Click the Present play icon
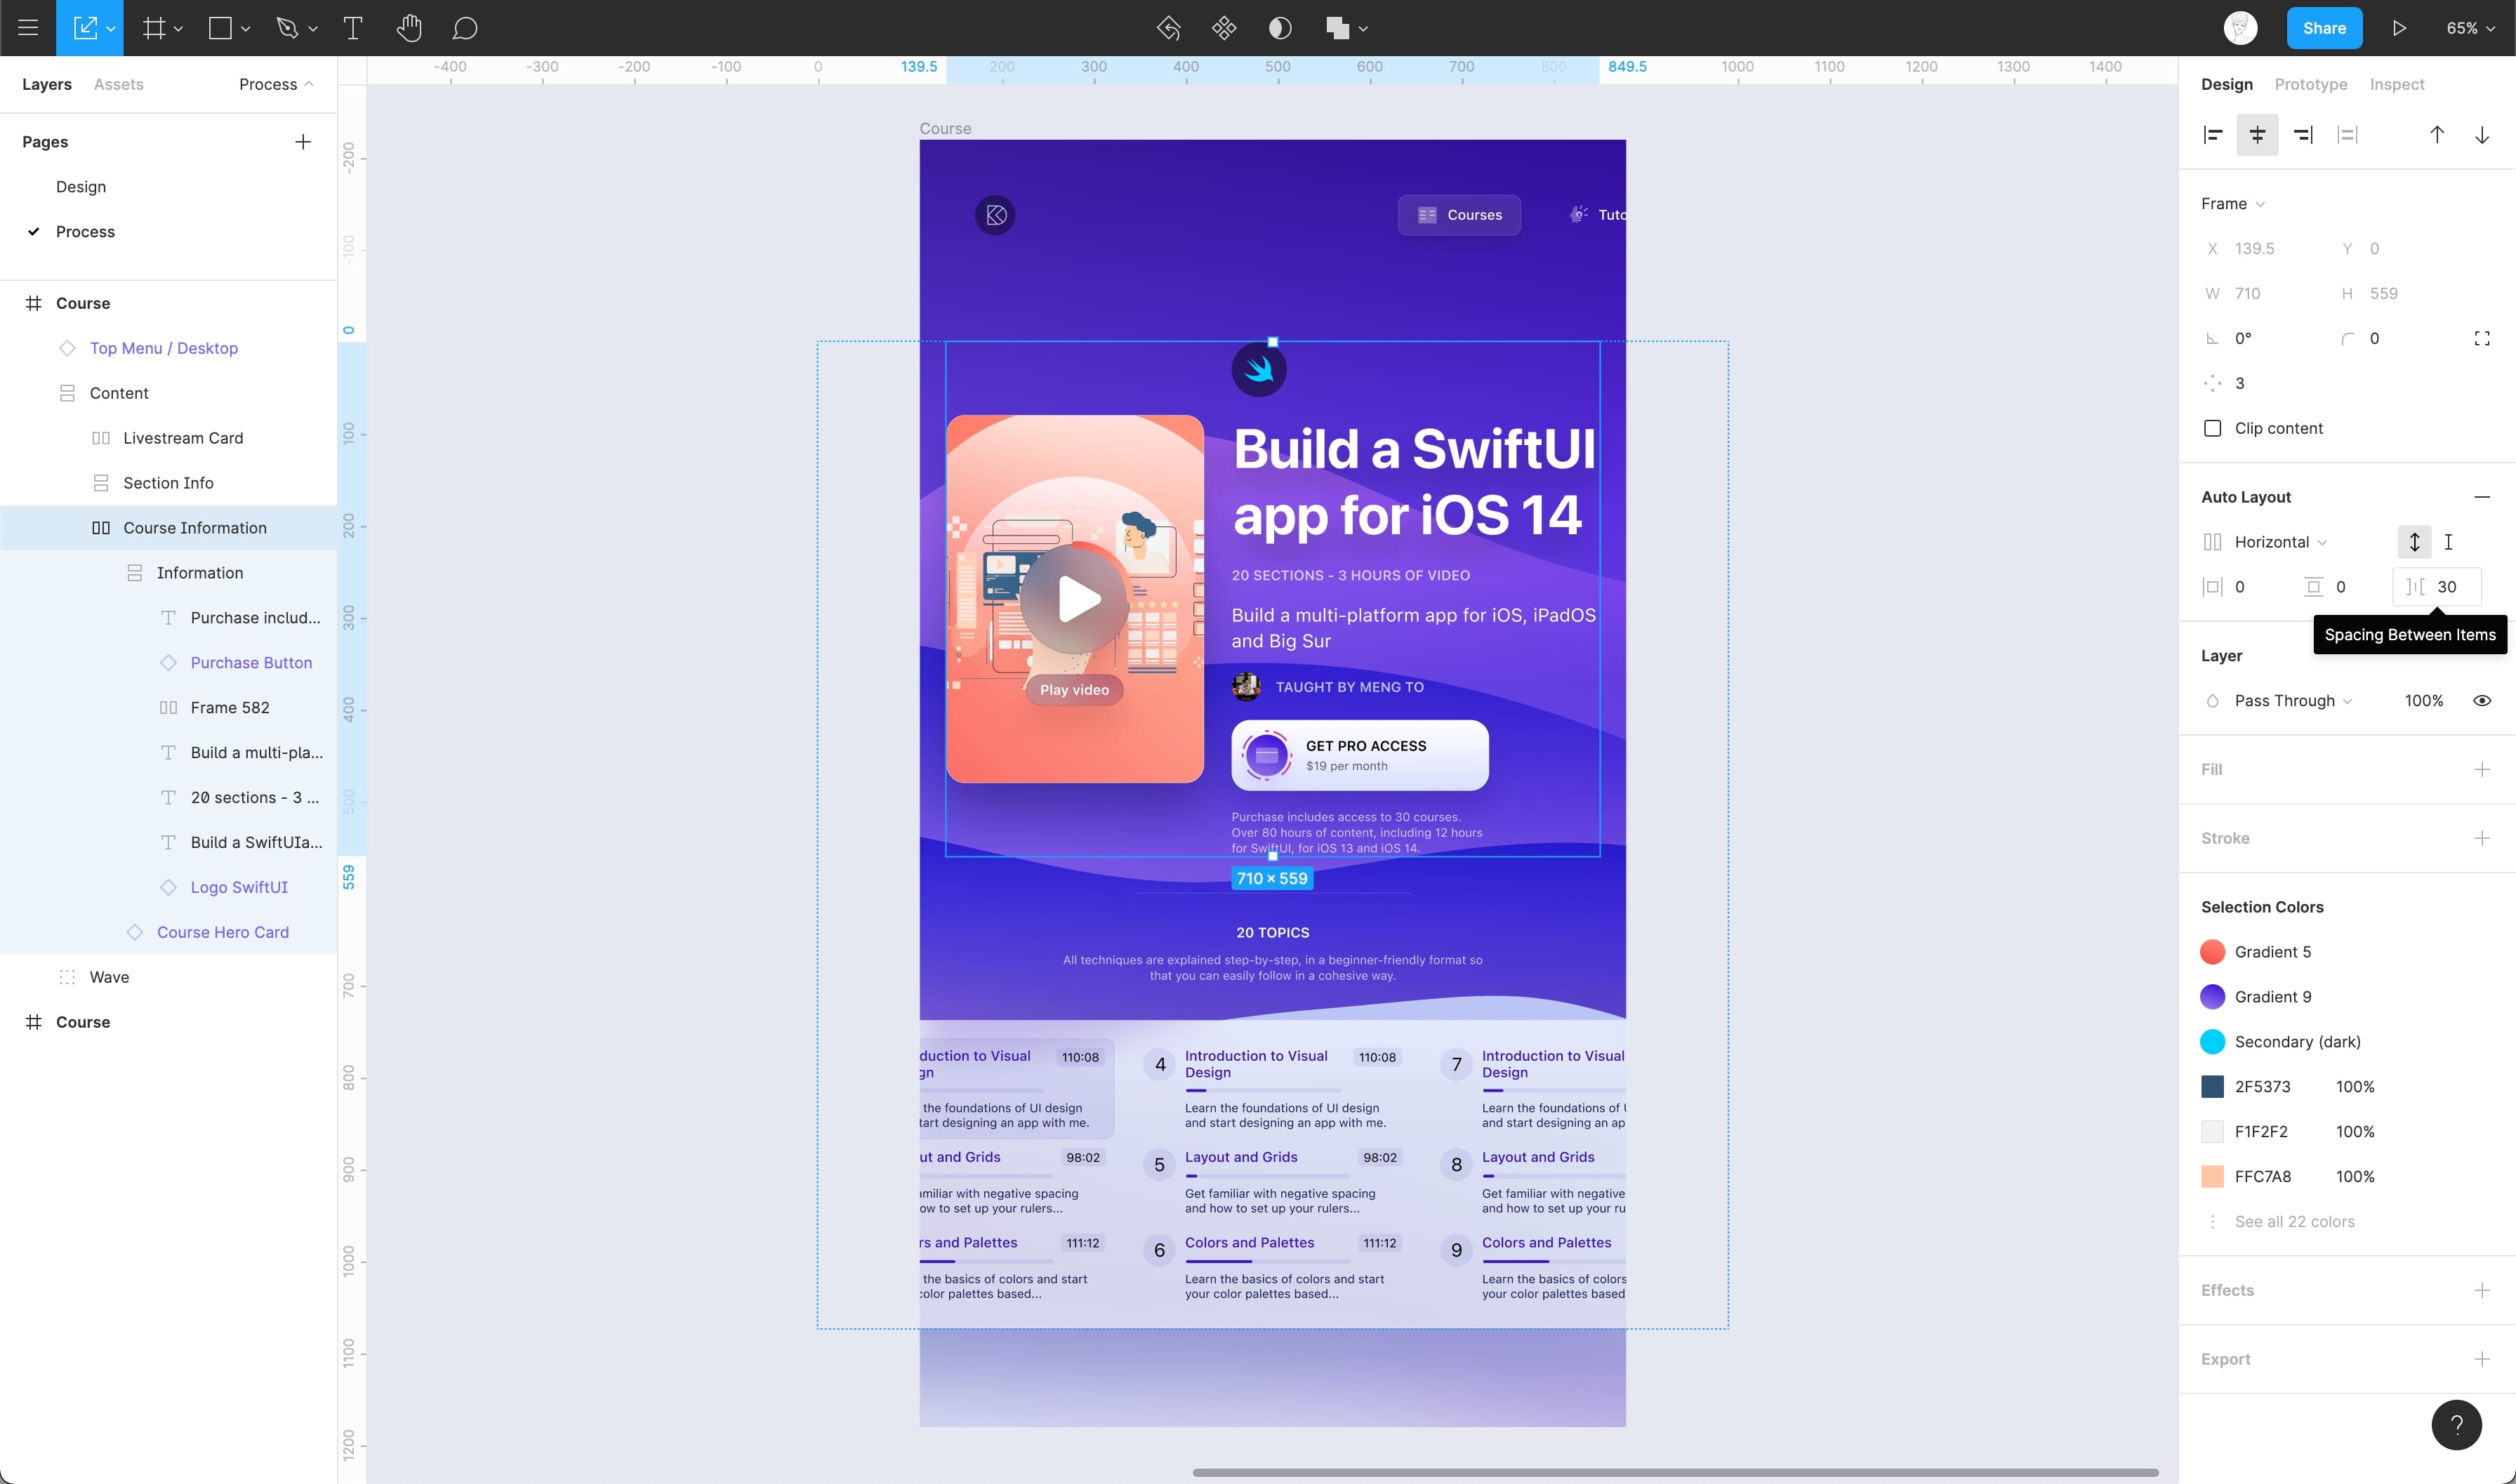The image size is (2516, 1484). (2399, 28)
